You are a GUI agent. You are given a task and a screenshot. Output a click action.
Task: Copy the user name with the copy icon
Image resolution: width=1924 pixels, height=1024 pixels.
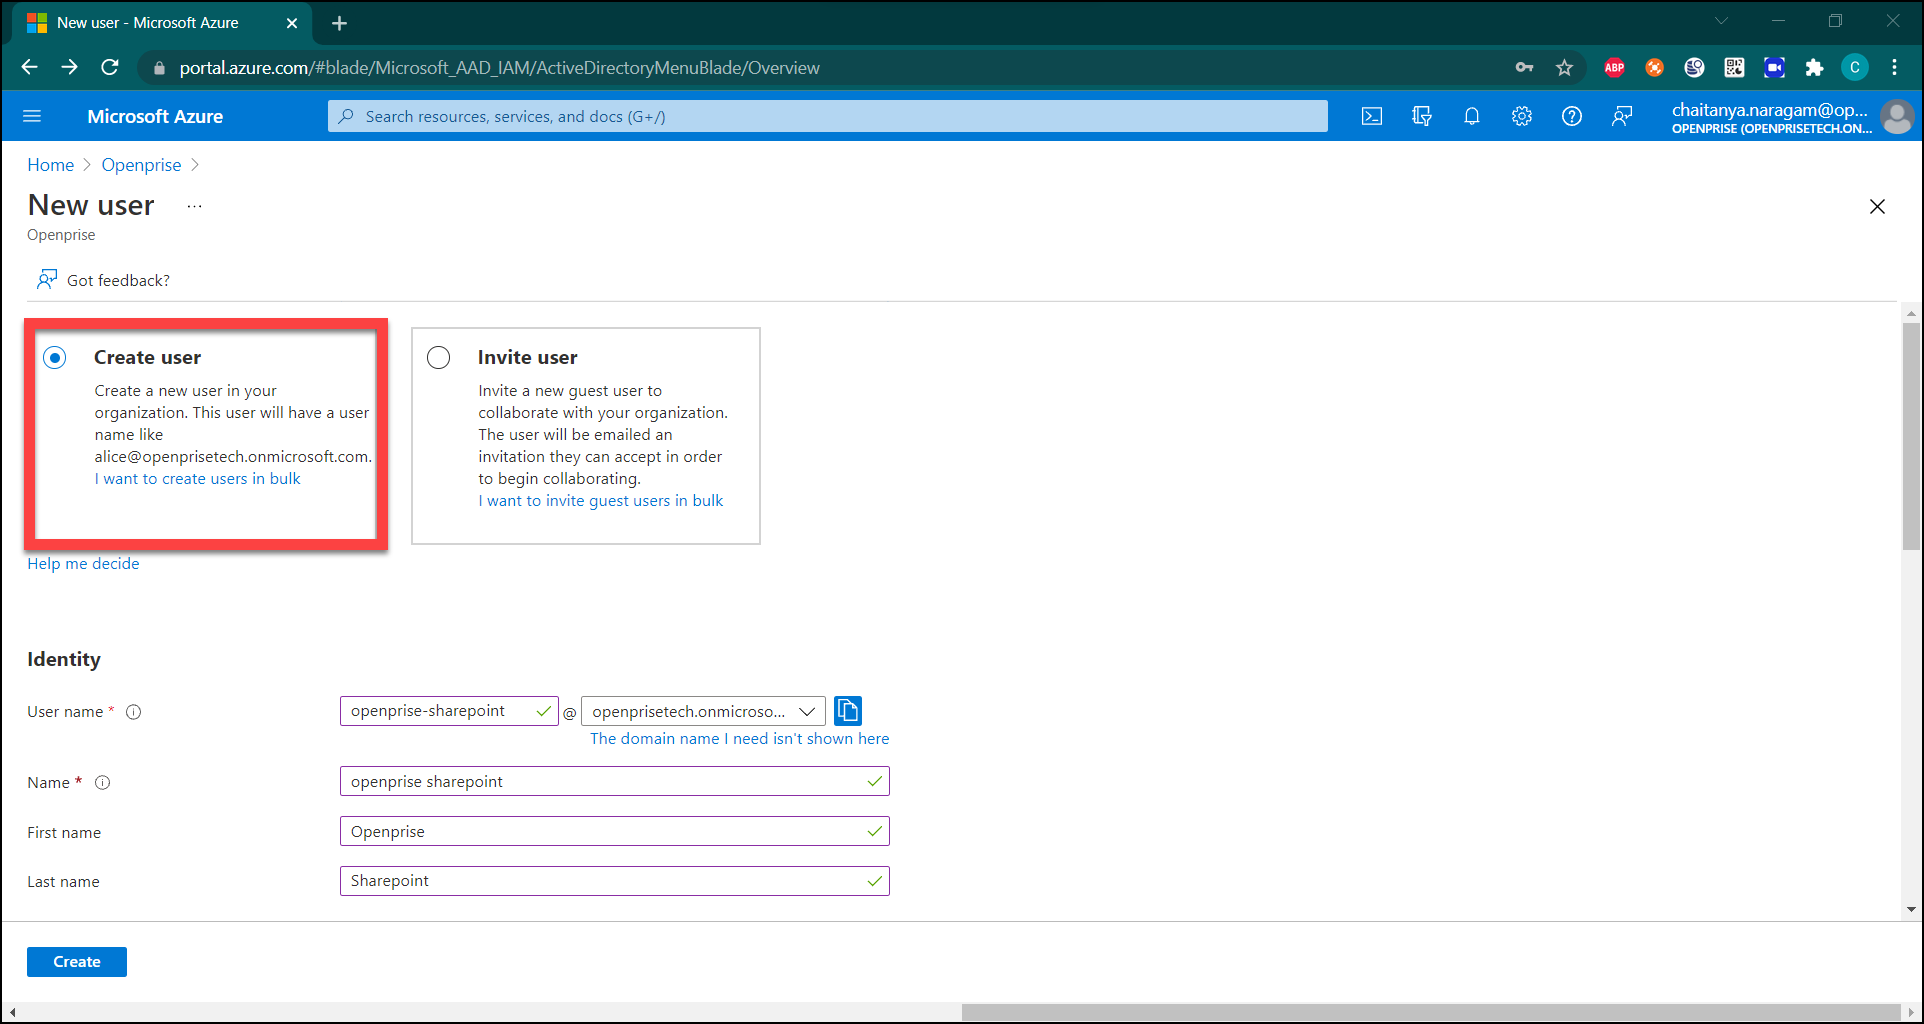(848, 711)
